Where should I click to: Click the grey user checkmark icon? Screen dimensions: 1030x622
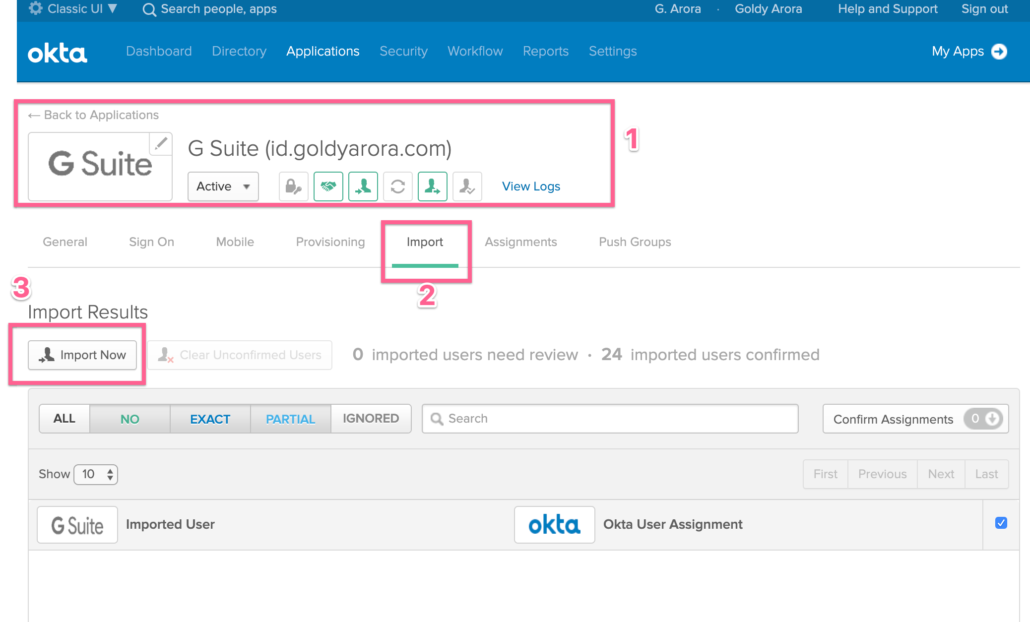click(x=467, y=187)
